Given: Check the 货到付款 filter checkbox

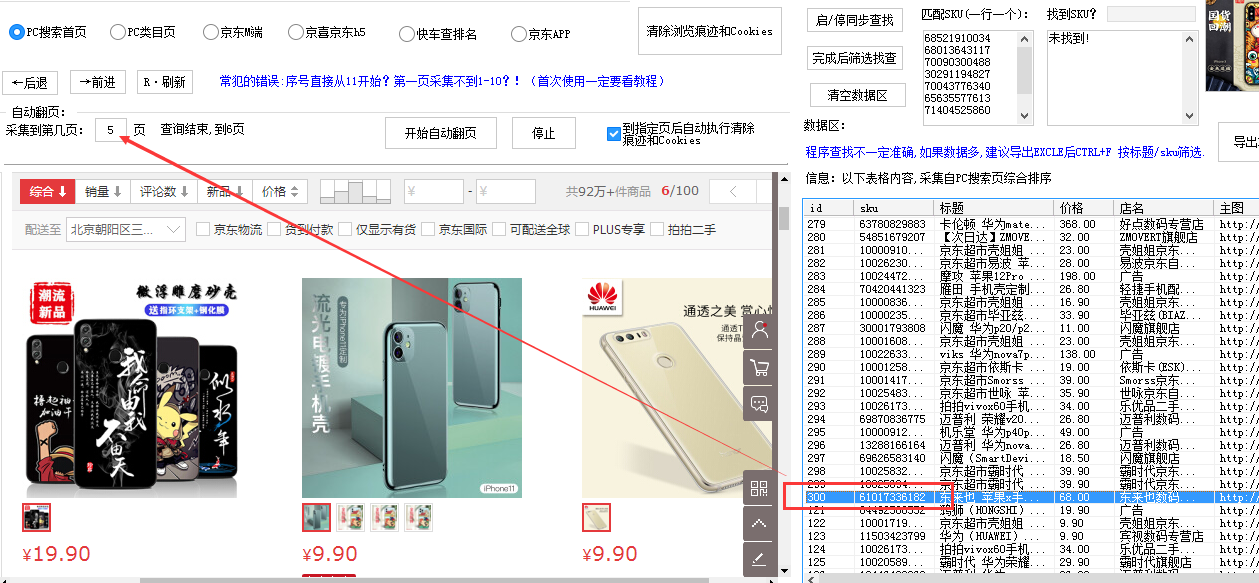Looking at the screenshot, I should 274,229.
